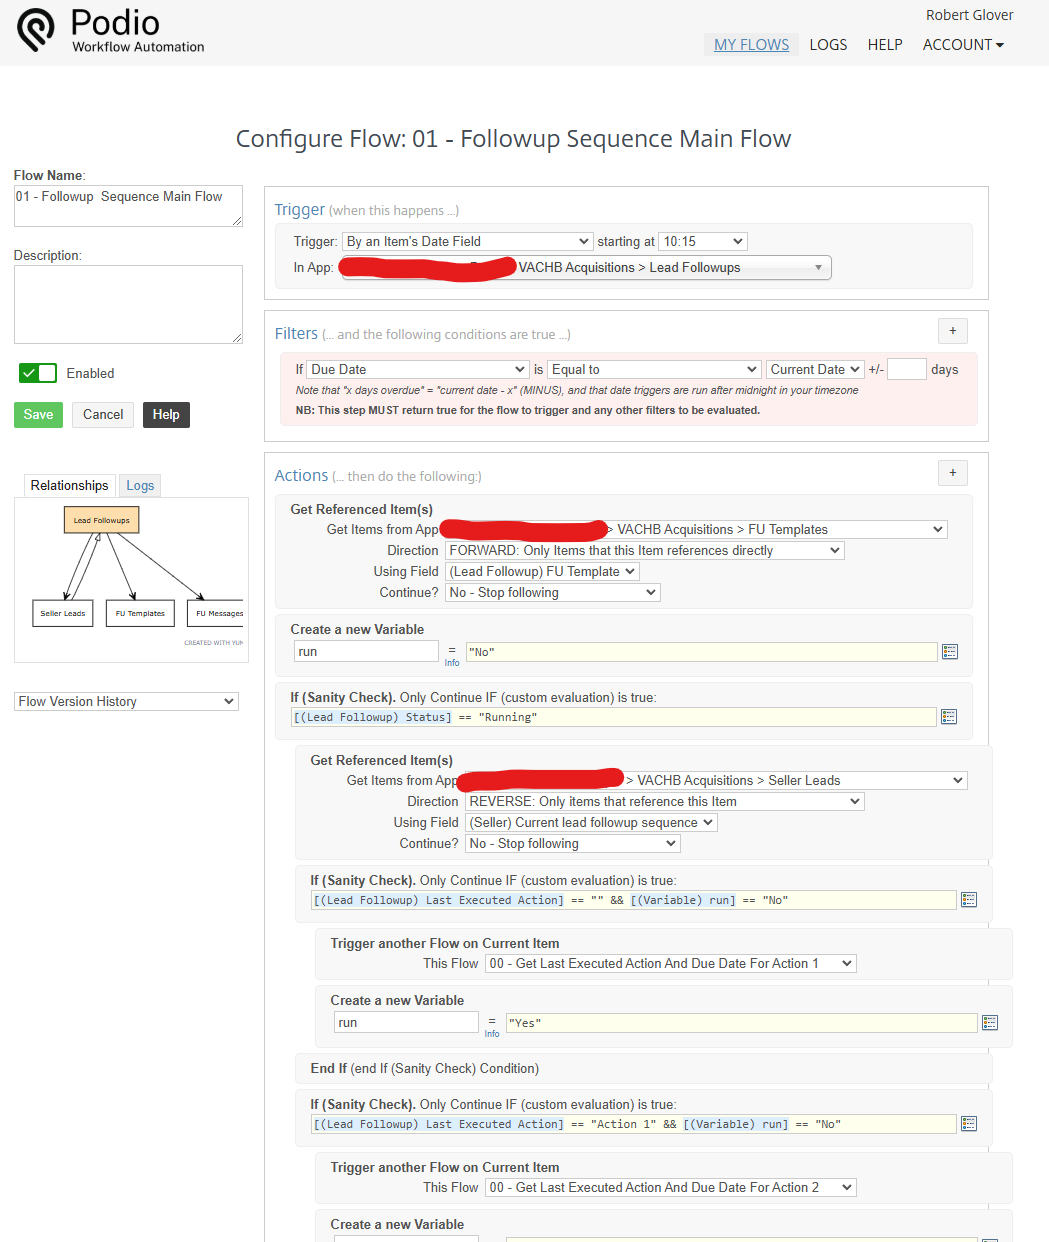Open the starting time 10:15 dropdown
This screenshot has height=1242, width=1049.
pos(704,242)
